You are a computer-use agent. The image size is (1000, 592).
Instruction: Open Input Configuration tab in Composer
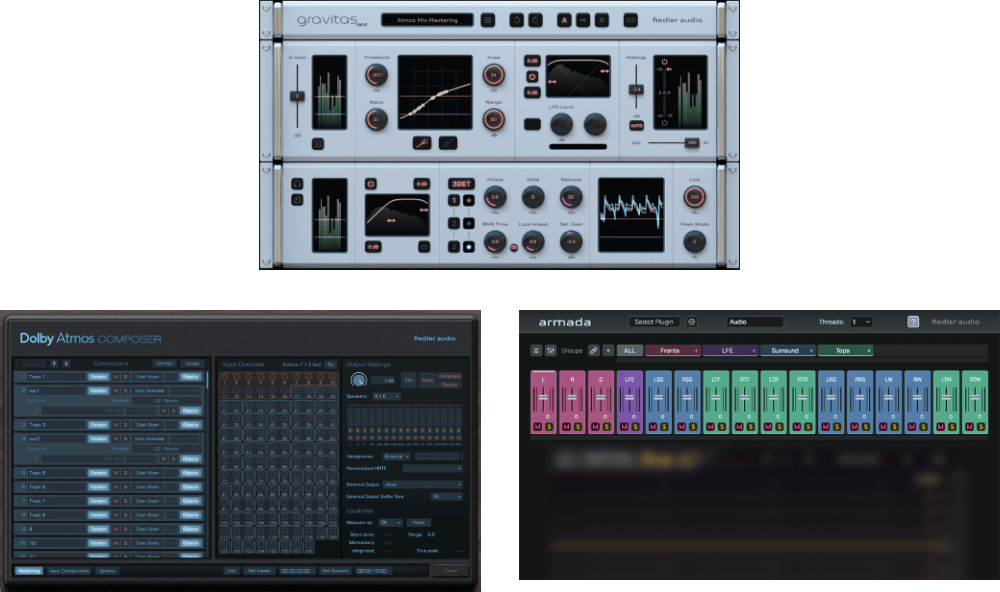70,571
